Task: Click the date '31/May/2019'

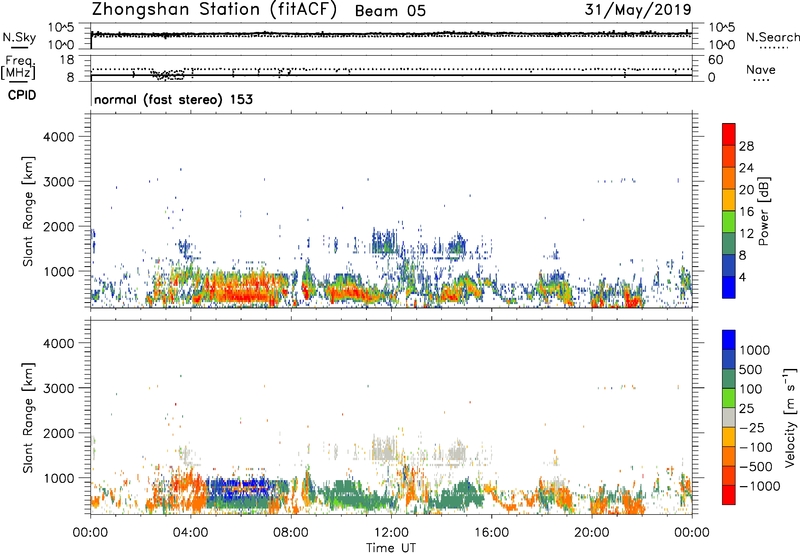Action: (x=638, y=9)
